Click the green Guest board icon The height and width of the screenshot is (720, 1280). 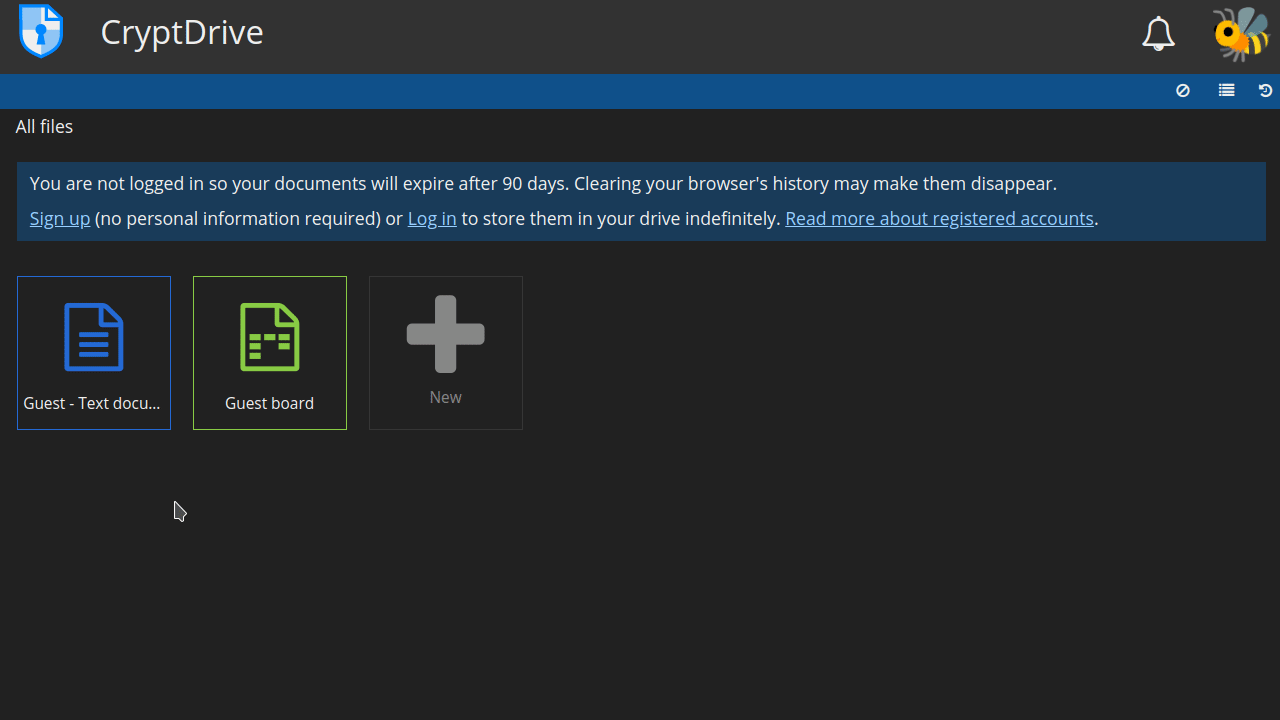coord(270,337)
